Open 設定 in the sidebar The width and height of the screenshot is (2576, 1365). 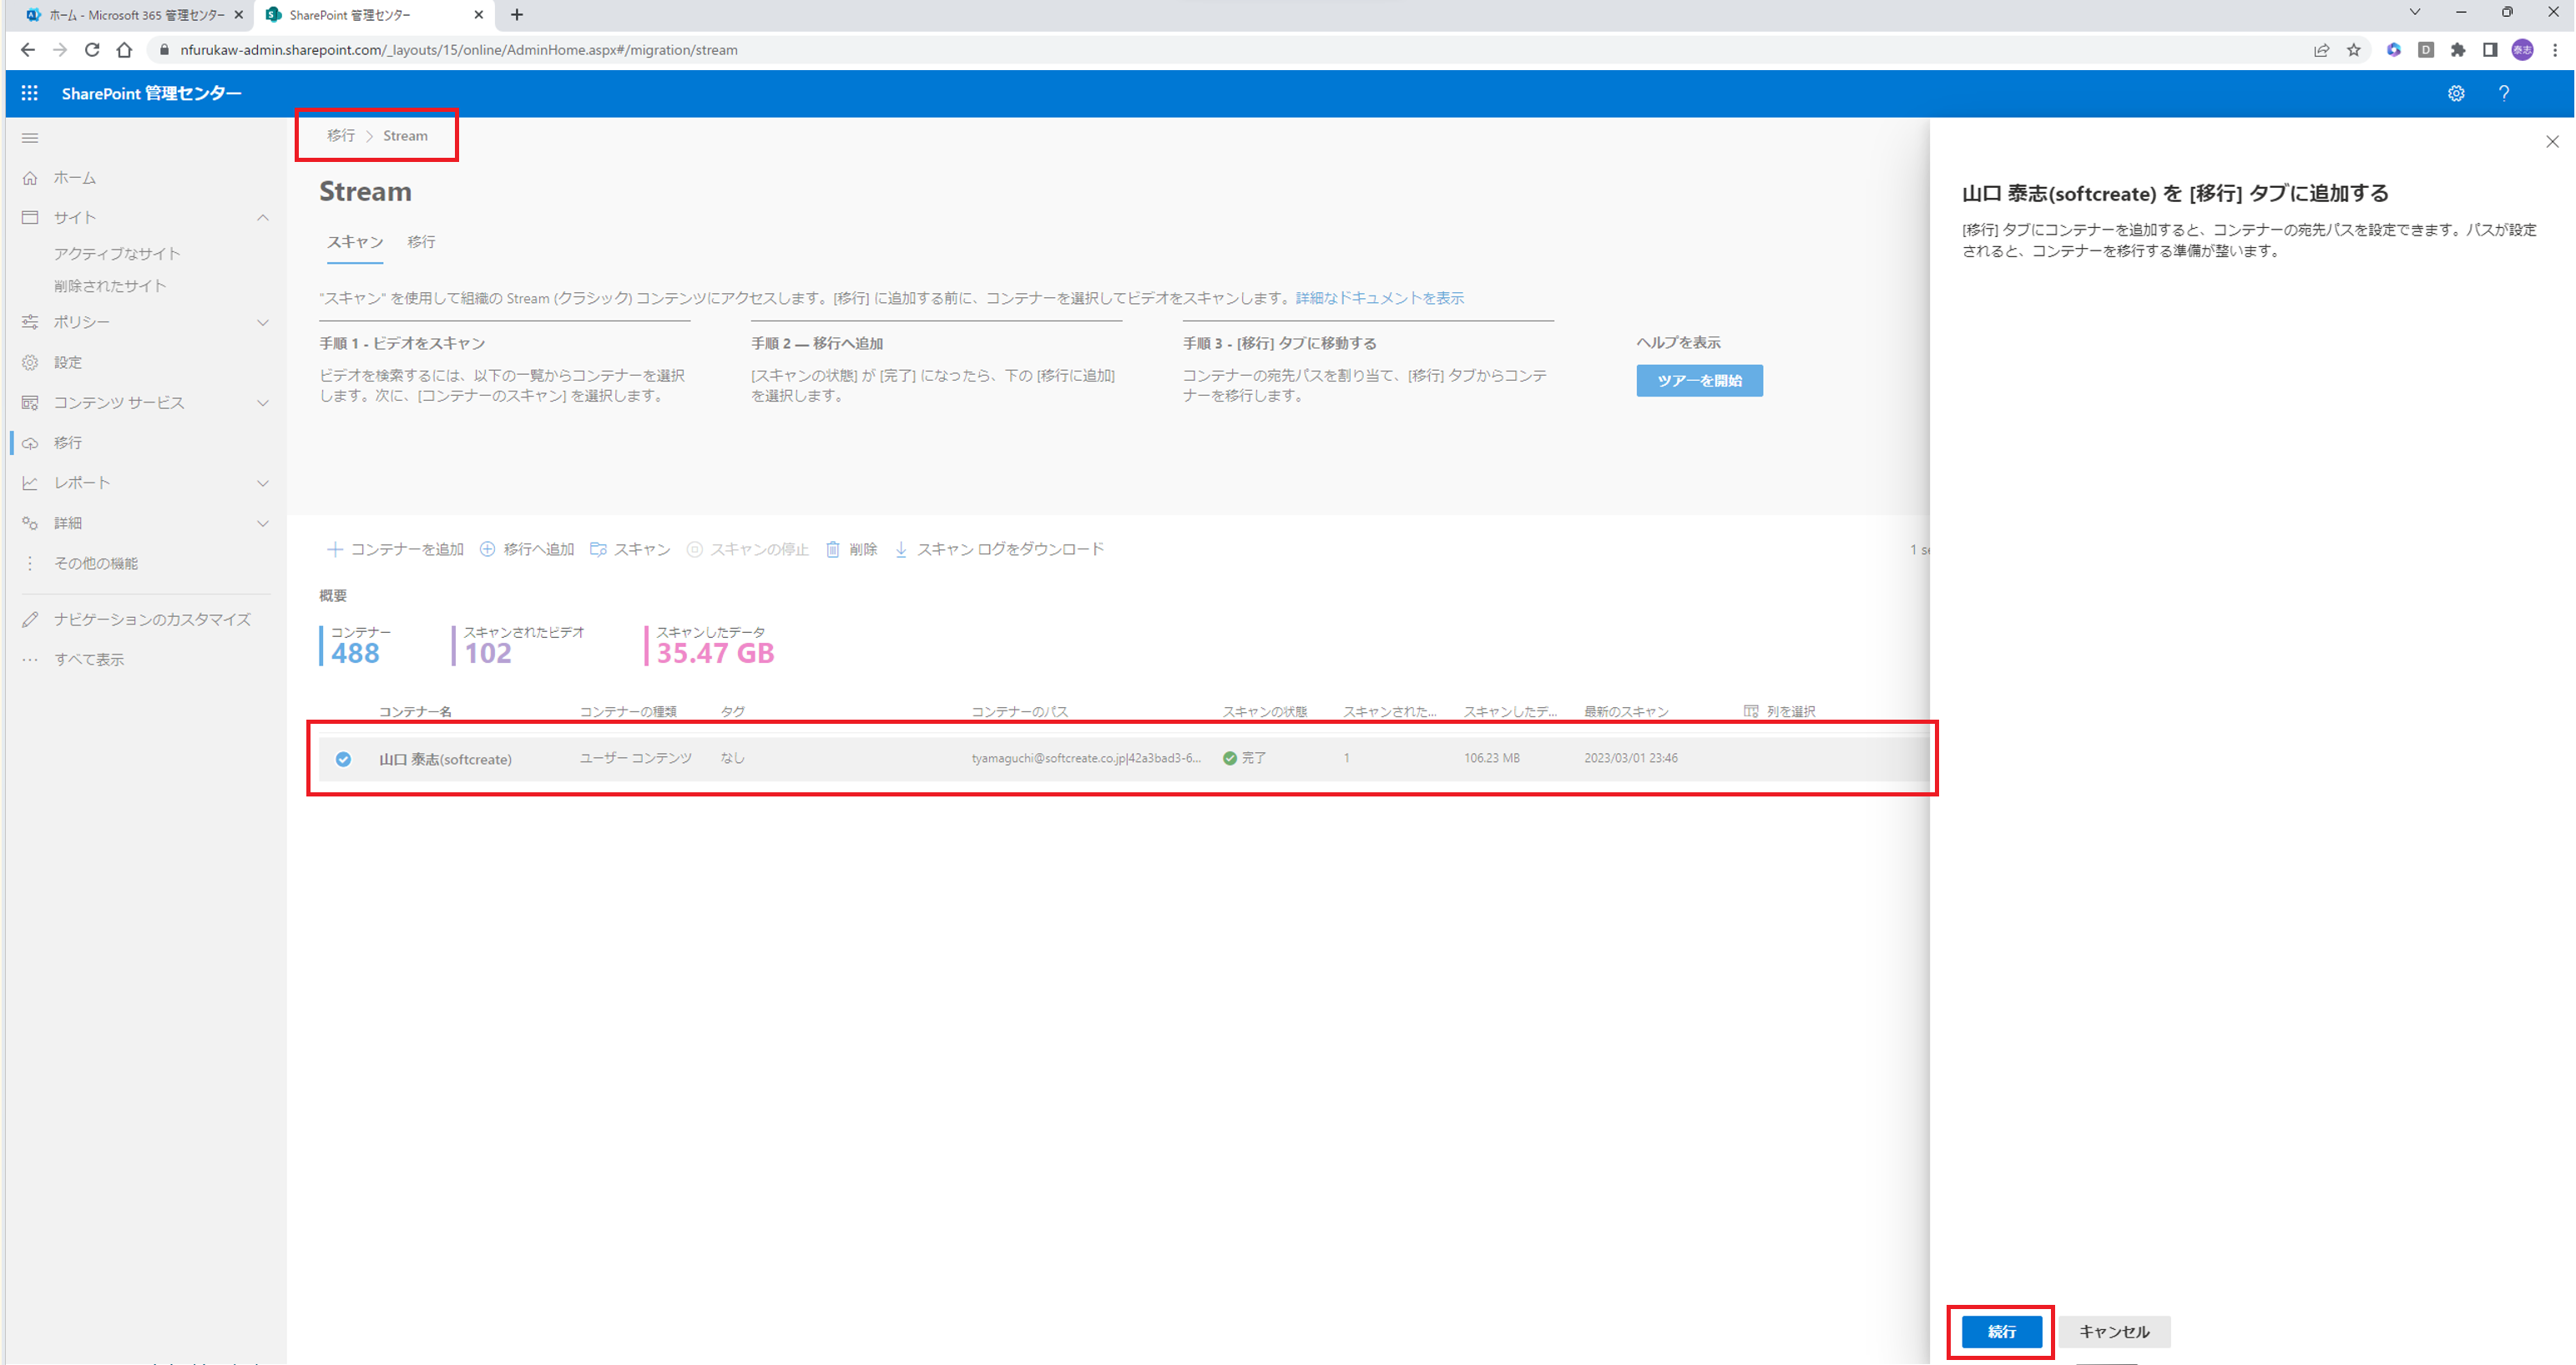coord(68,362)
